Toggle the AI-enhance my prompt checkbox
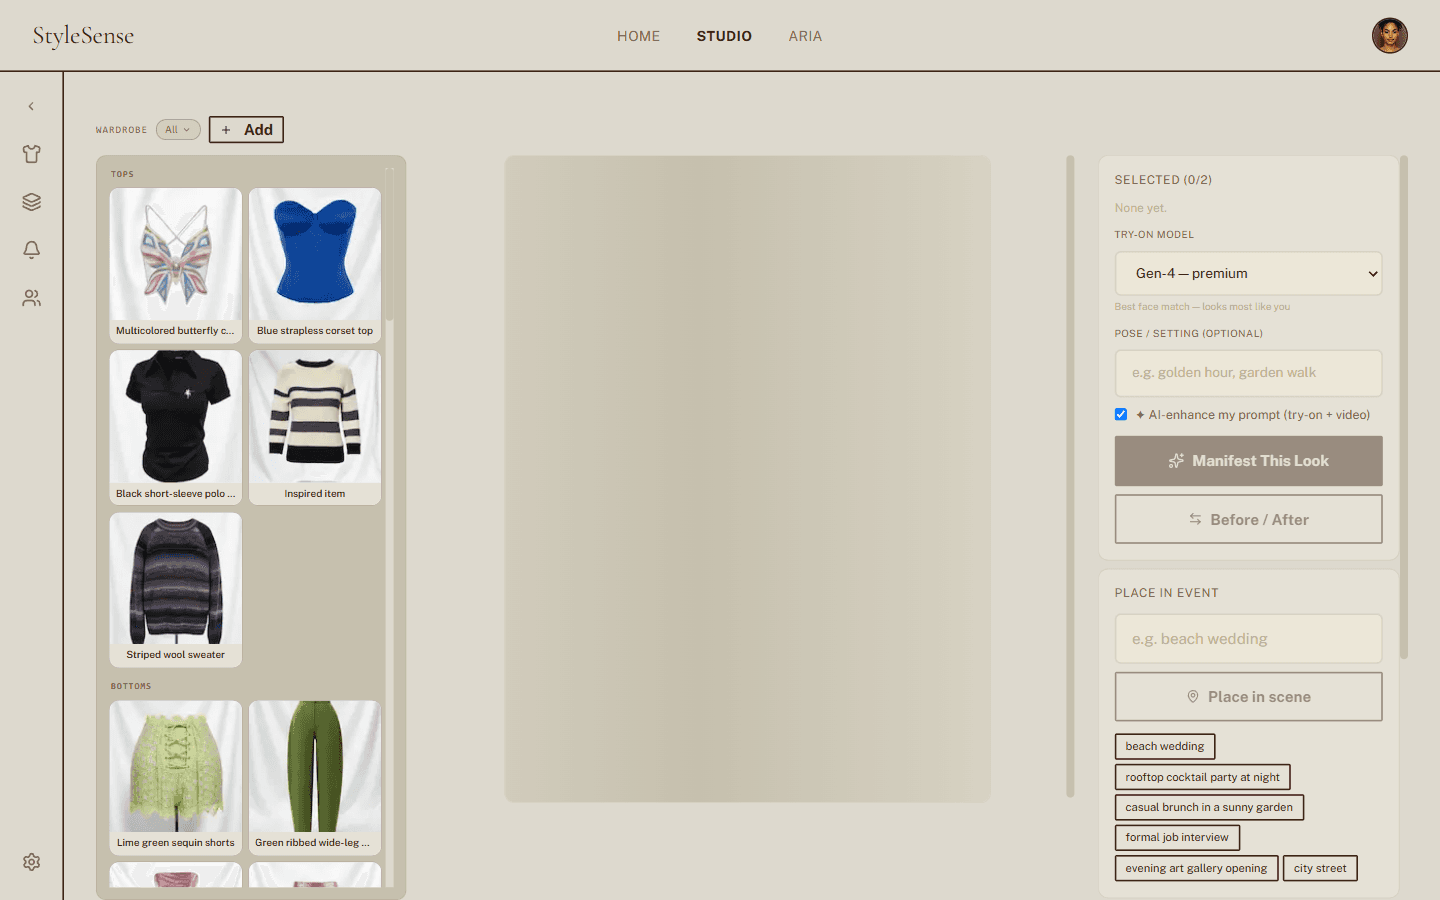 (x=1121, y=414)
